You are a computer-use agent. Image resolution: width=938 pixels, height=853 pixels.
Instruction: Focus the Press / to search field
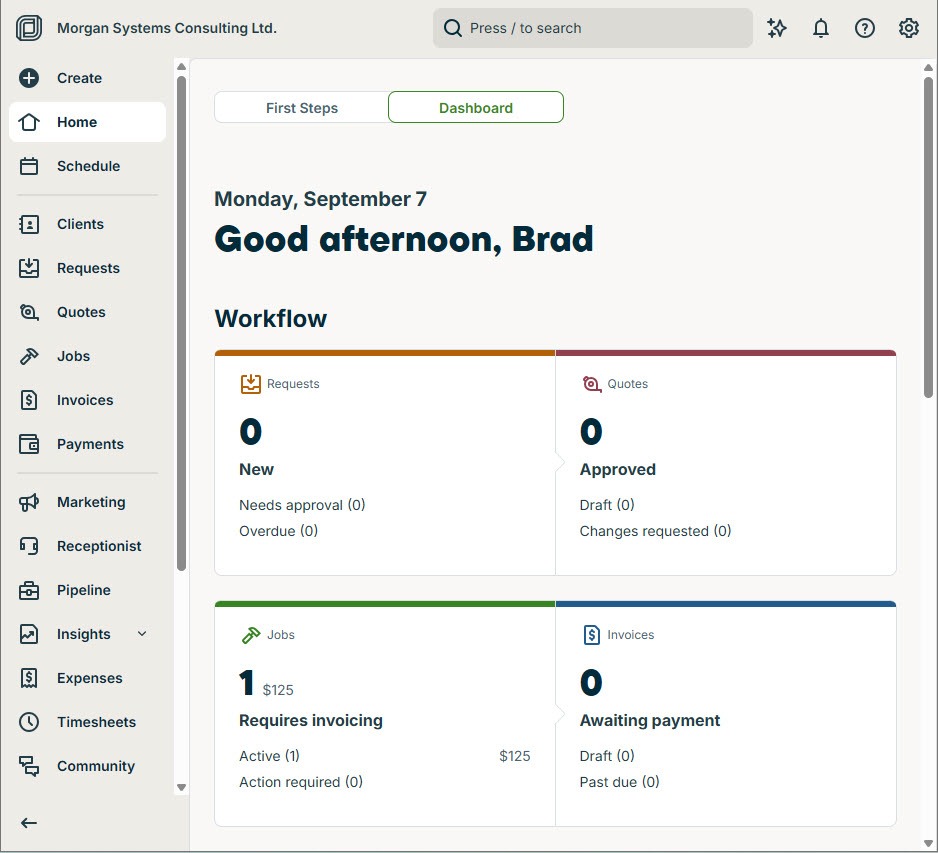[592, 28]
